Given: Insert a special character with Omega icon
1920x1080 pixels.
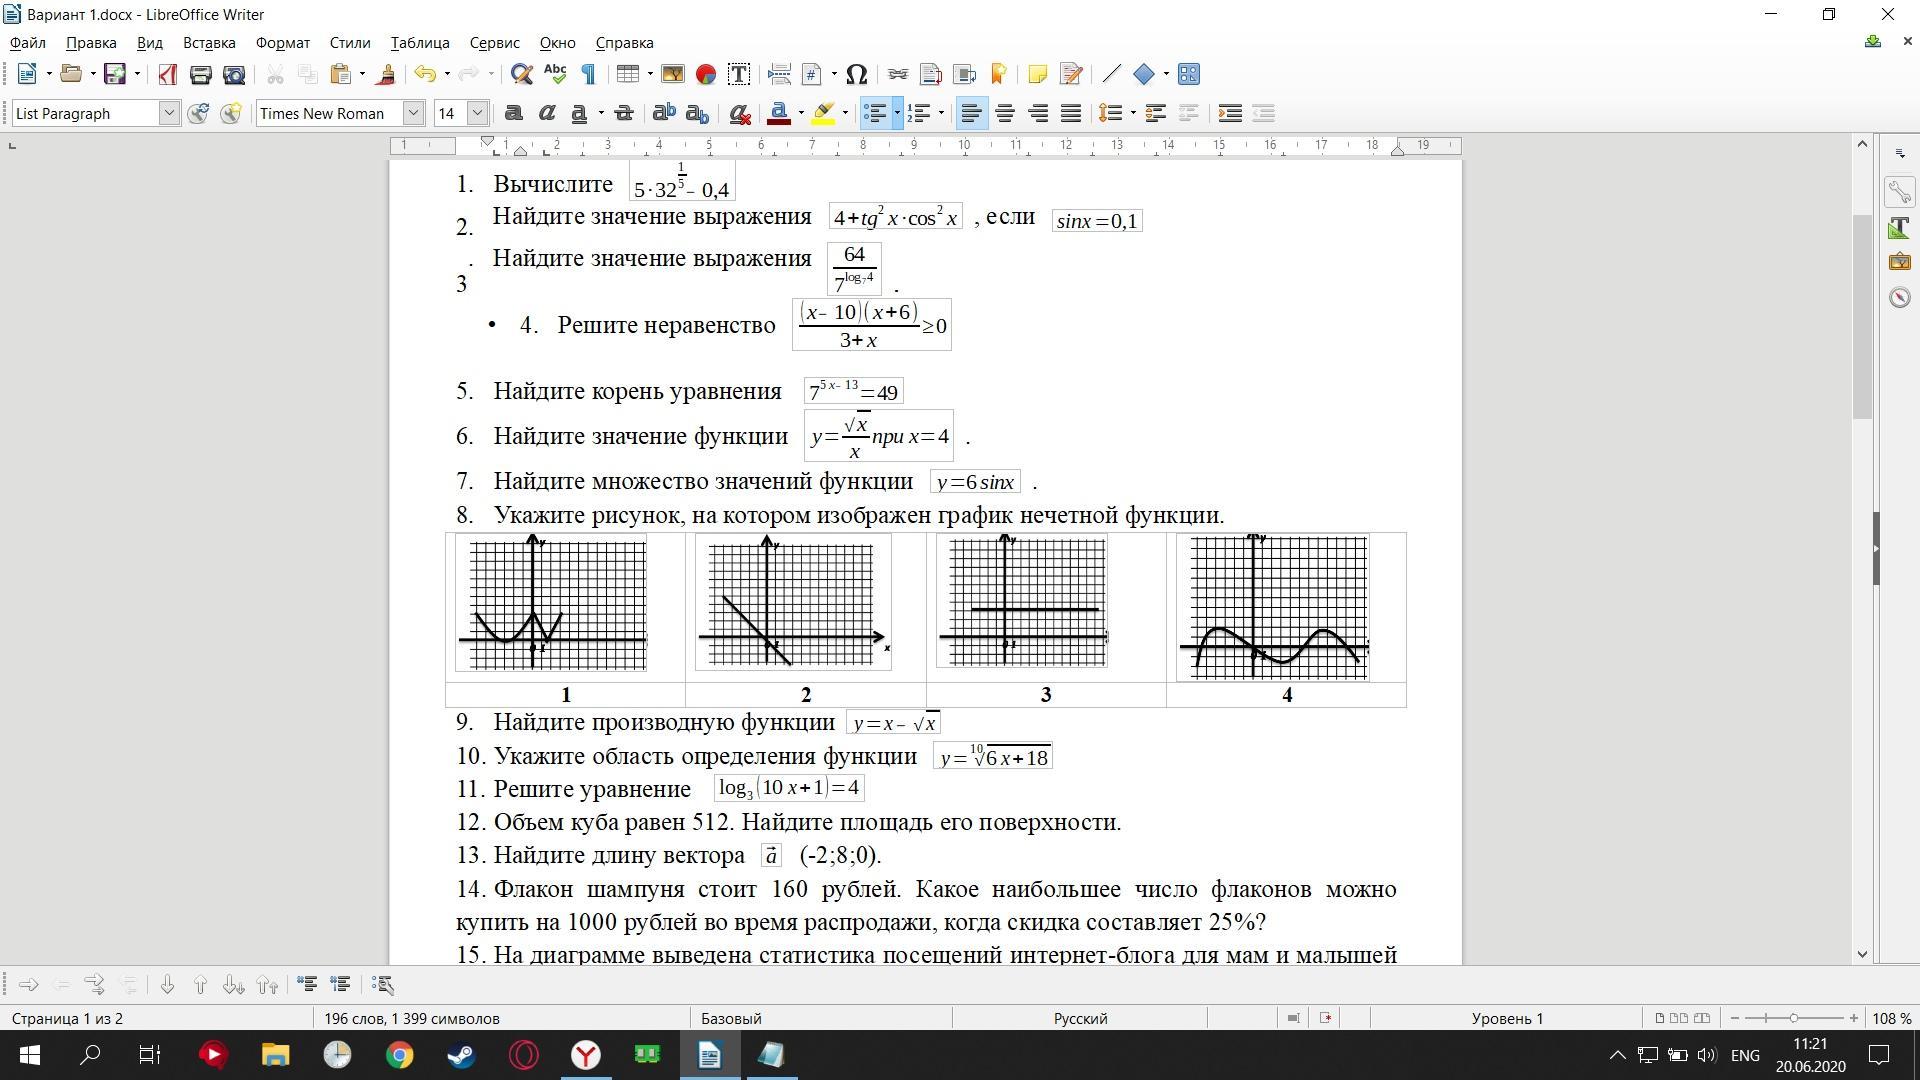Looking at the screenshot, I should click(856, 74).
